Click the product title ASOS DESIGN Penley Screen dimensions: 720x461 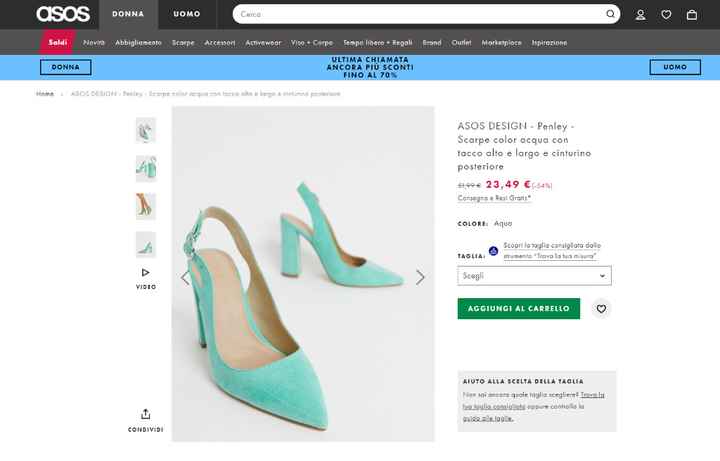pyautogui.click(x=524, y=146)
